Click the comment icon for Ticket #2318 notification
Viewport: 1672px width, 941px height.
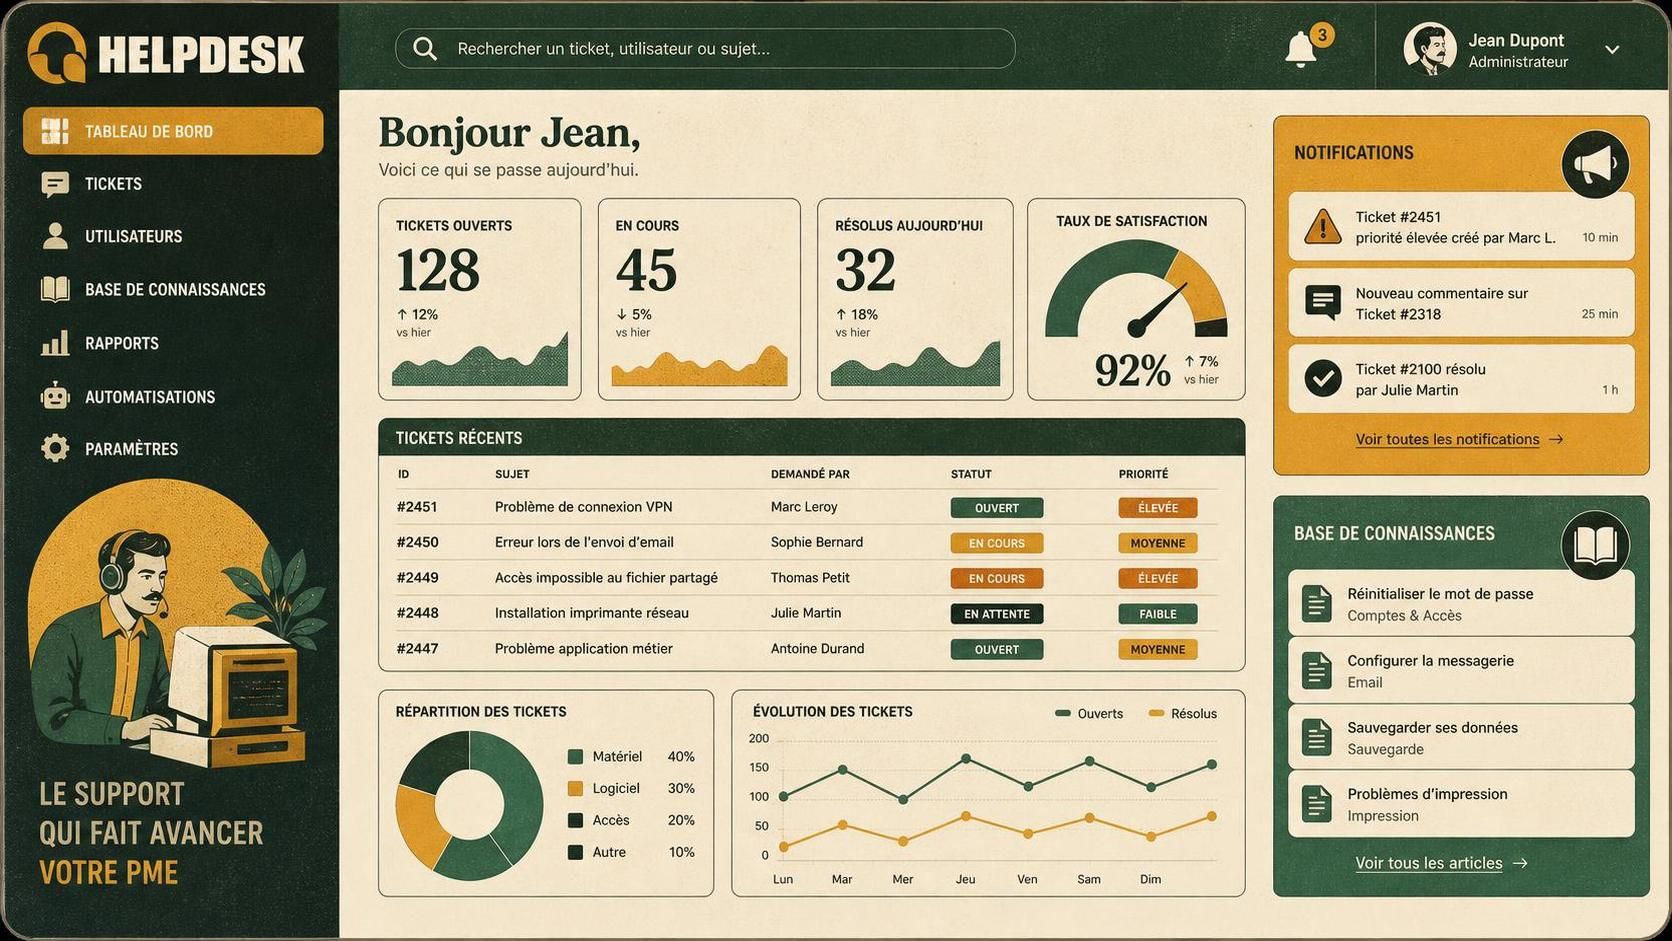pos(1323,302)
